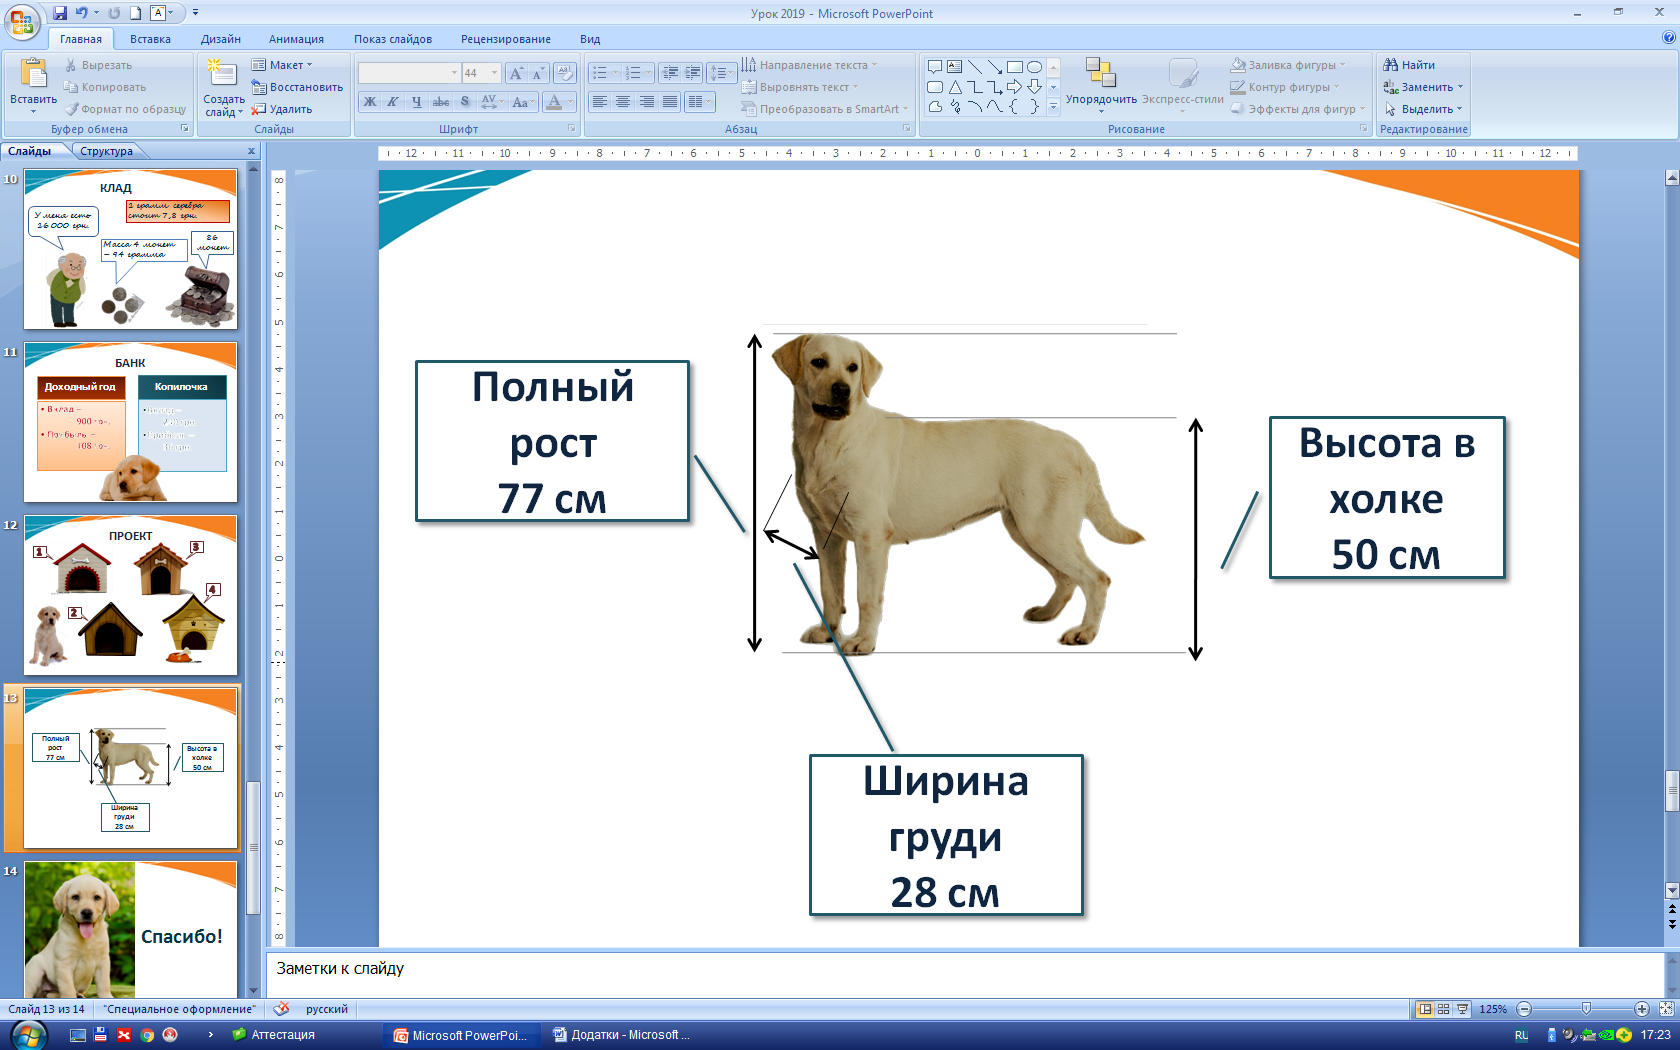Click the Paste (Вставить) clipboard icon
The width and height of the screenshot is (1680, 1050).
33,73
